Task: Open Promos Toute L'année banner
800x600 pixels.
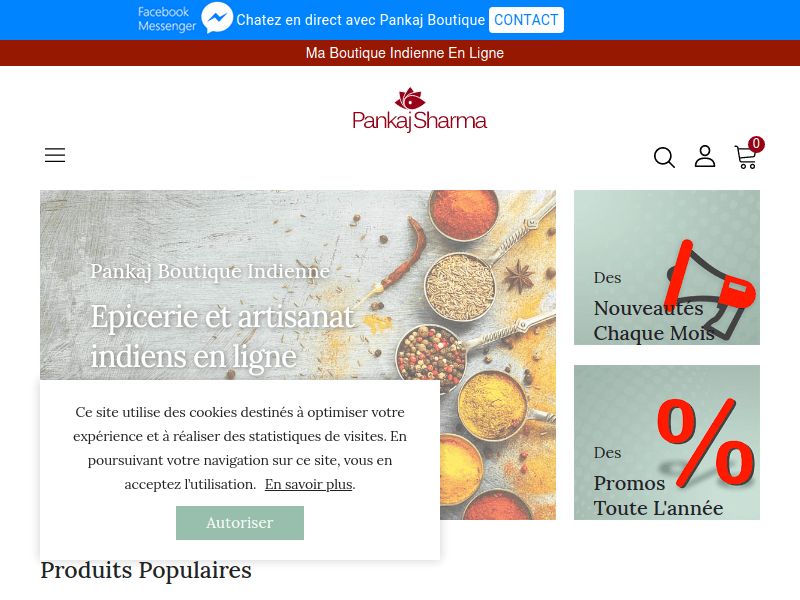Action: pos(666,442)
